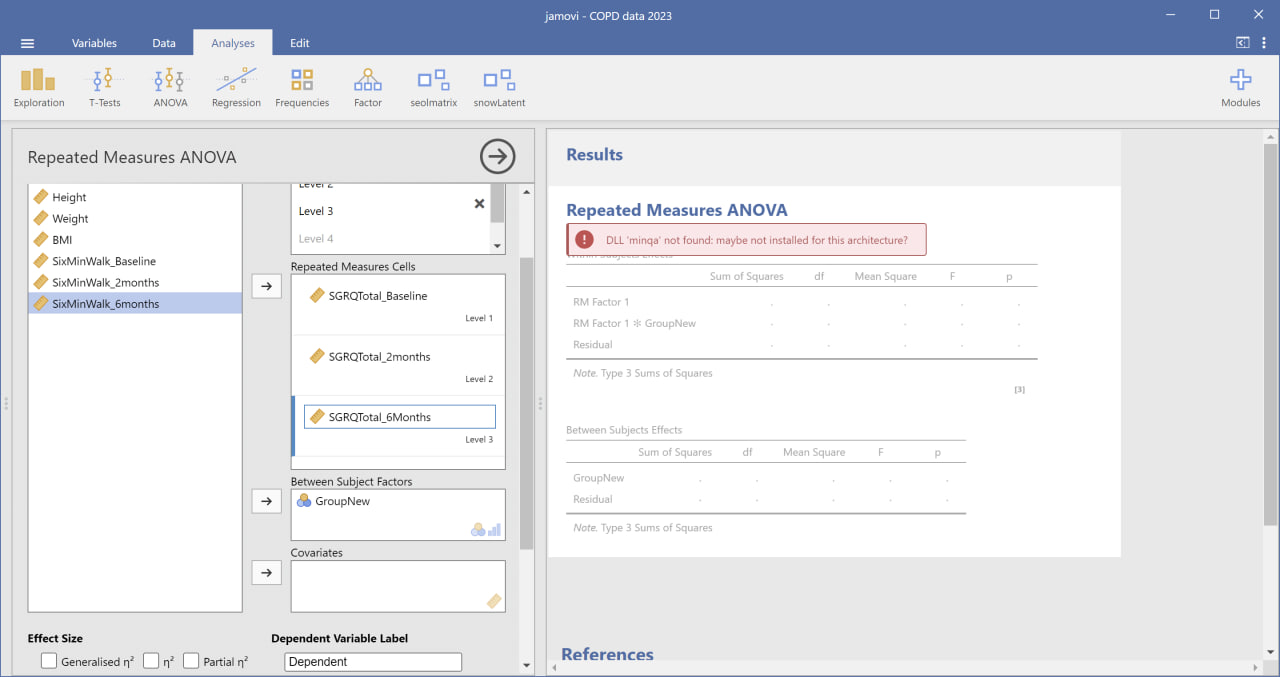Screen dimensions: 1280x677
Task: Open the three-dot options menu
Action: point(1264,43)
